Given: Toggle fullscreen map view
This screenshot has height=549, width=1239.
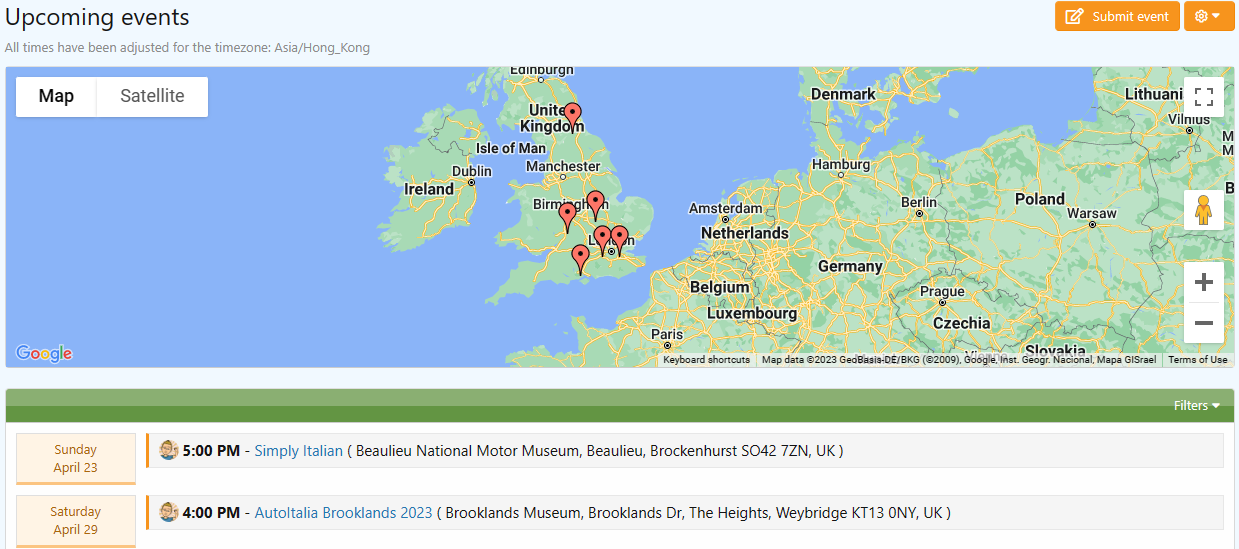Looking at the screenshot, I should [x=1204, y=97].
